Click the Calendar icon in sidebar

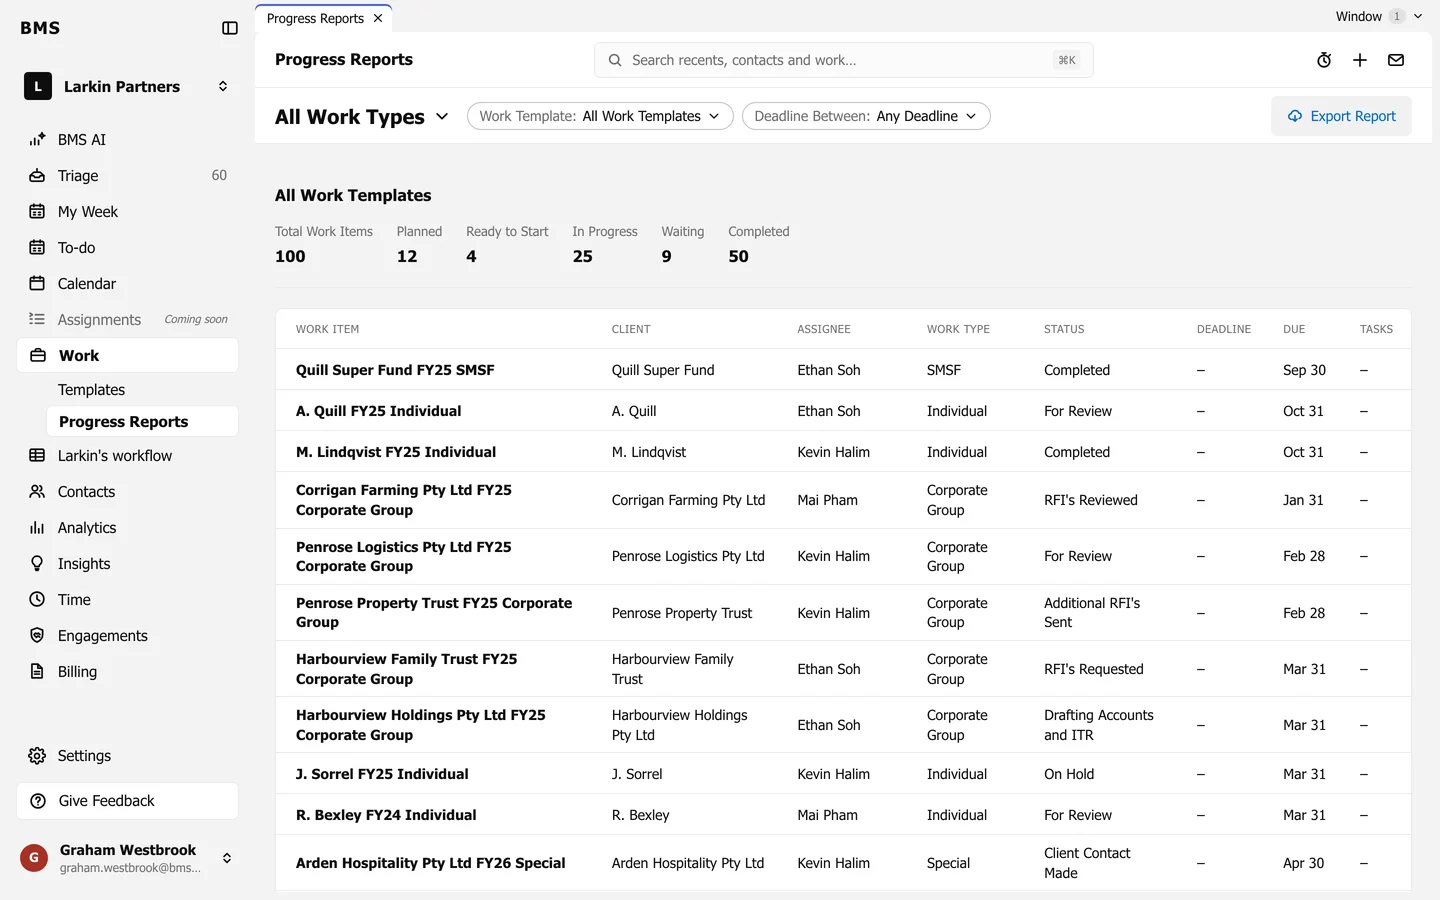[37, 284]
